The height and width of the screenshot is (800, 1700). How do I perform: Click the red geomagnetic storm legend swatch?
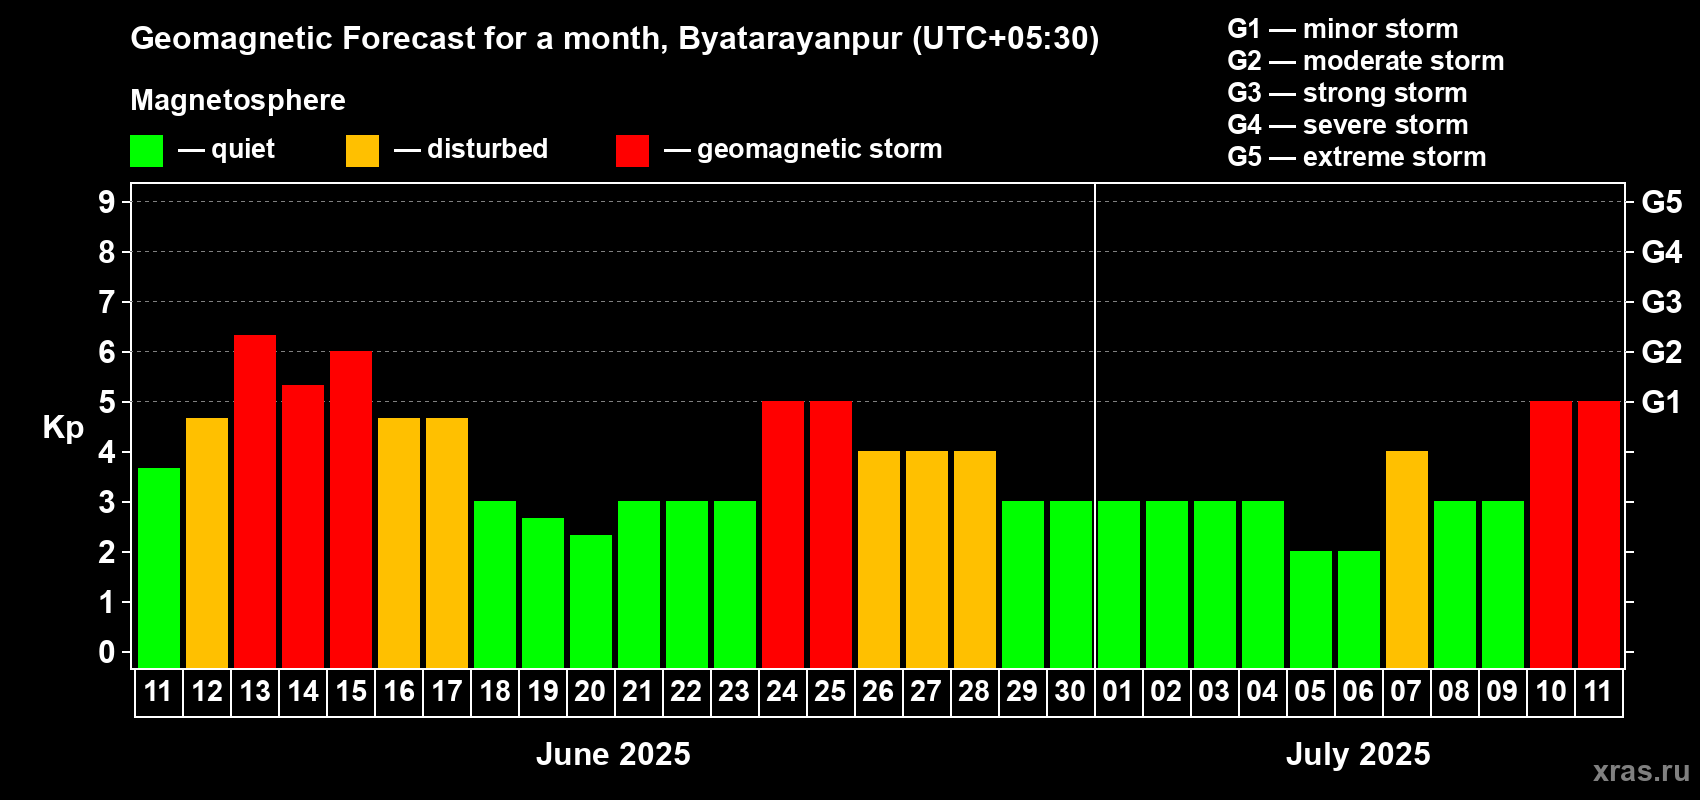coord(632,151)
